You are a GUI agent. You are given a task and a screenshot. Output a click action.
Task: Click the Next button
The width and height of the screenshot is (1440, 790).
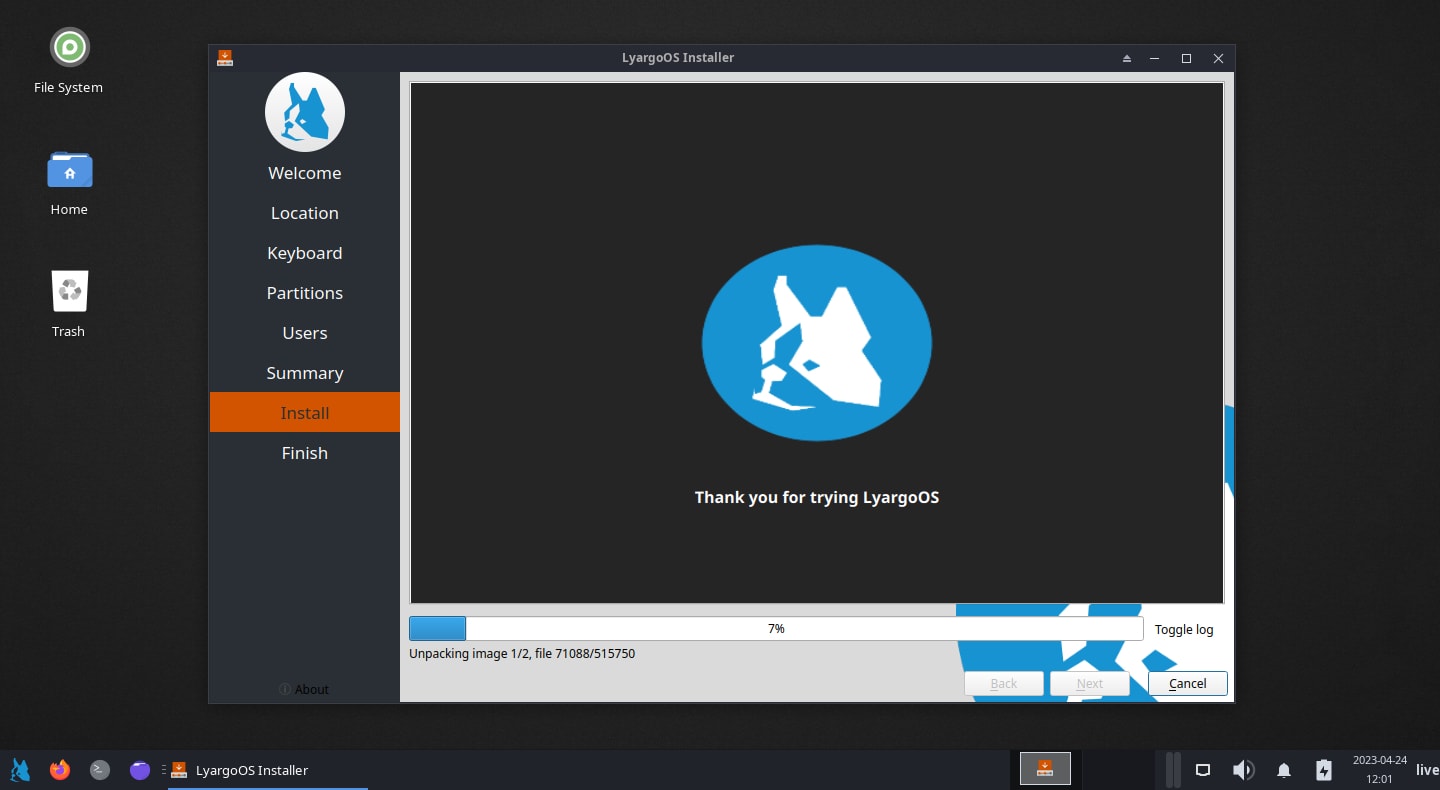click(1090, 684)
